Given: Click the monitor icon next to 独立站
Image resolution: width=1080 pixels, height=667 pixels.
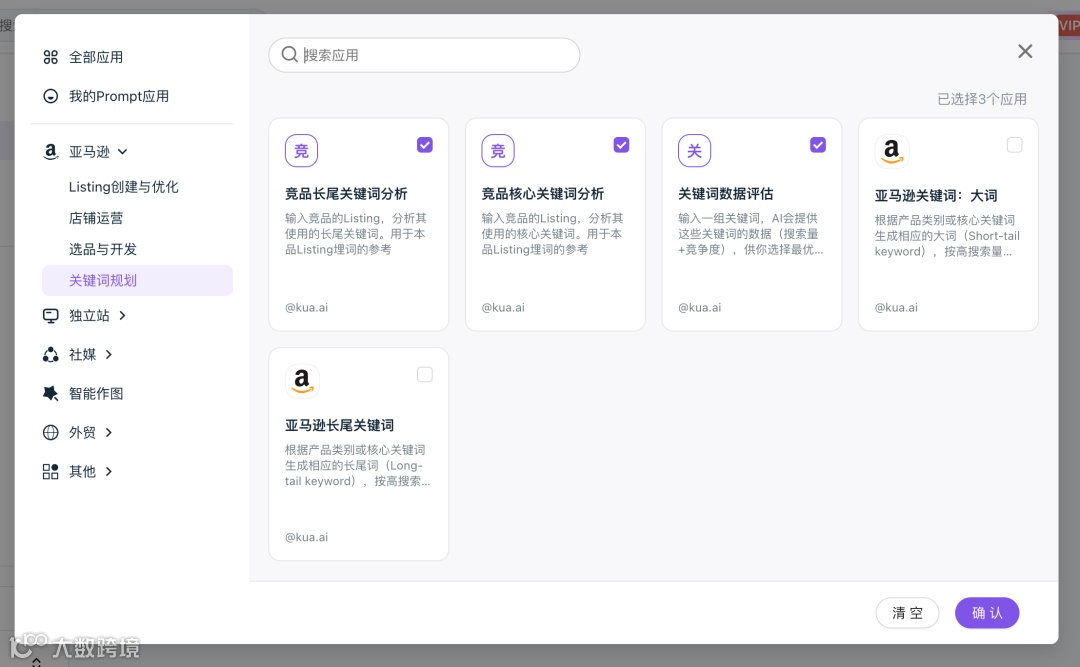Looking at the screenshot, I should point(50,315).
